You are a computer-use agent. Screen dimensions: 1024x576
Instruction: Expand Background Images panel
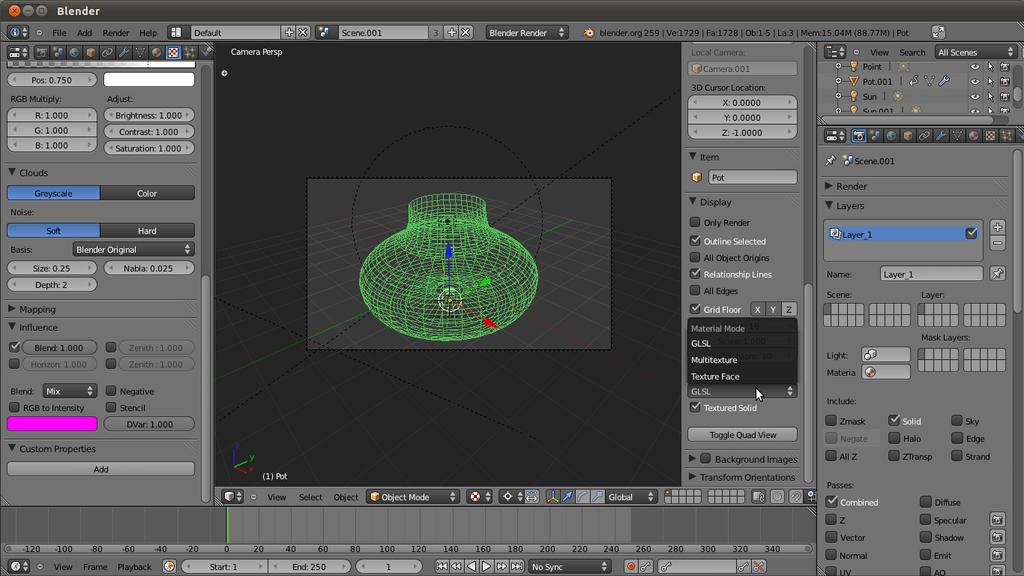tap(692, 458)
